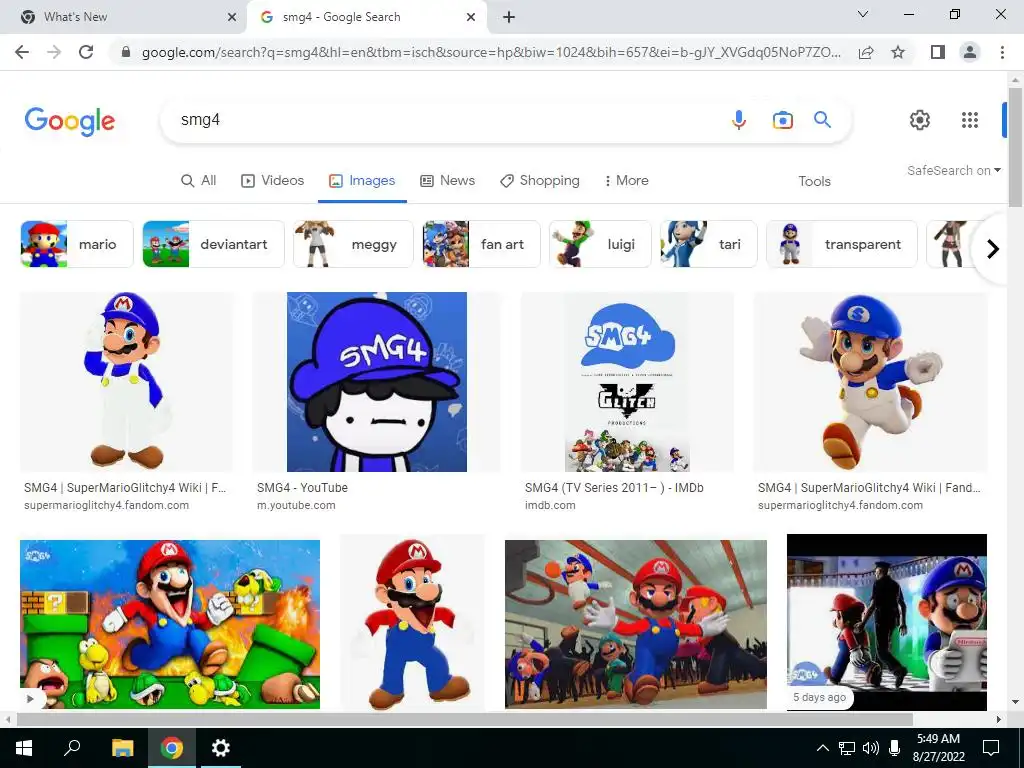Click the blue magnifier search button
Screen dimensions: 1024x768
click(822, 120)
